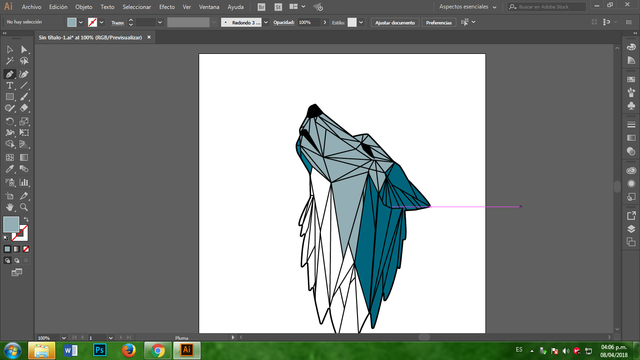Click Ajustar documento button
Screen dimensions: 640x360
pyautogui.click(x=395, y=22)
